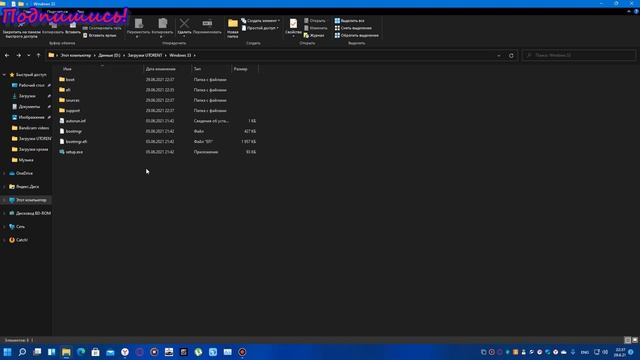
Task: Open taskbar Search magnifier
Action: tap(22, 352)
